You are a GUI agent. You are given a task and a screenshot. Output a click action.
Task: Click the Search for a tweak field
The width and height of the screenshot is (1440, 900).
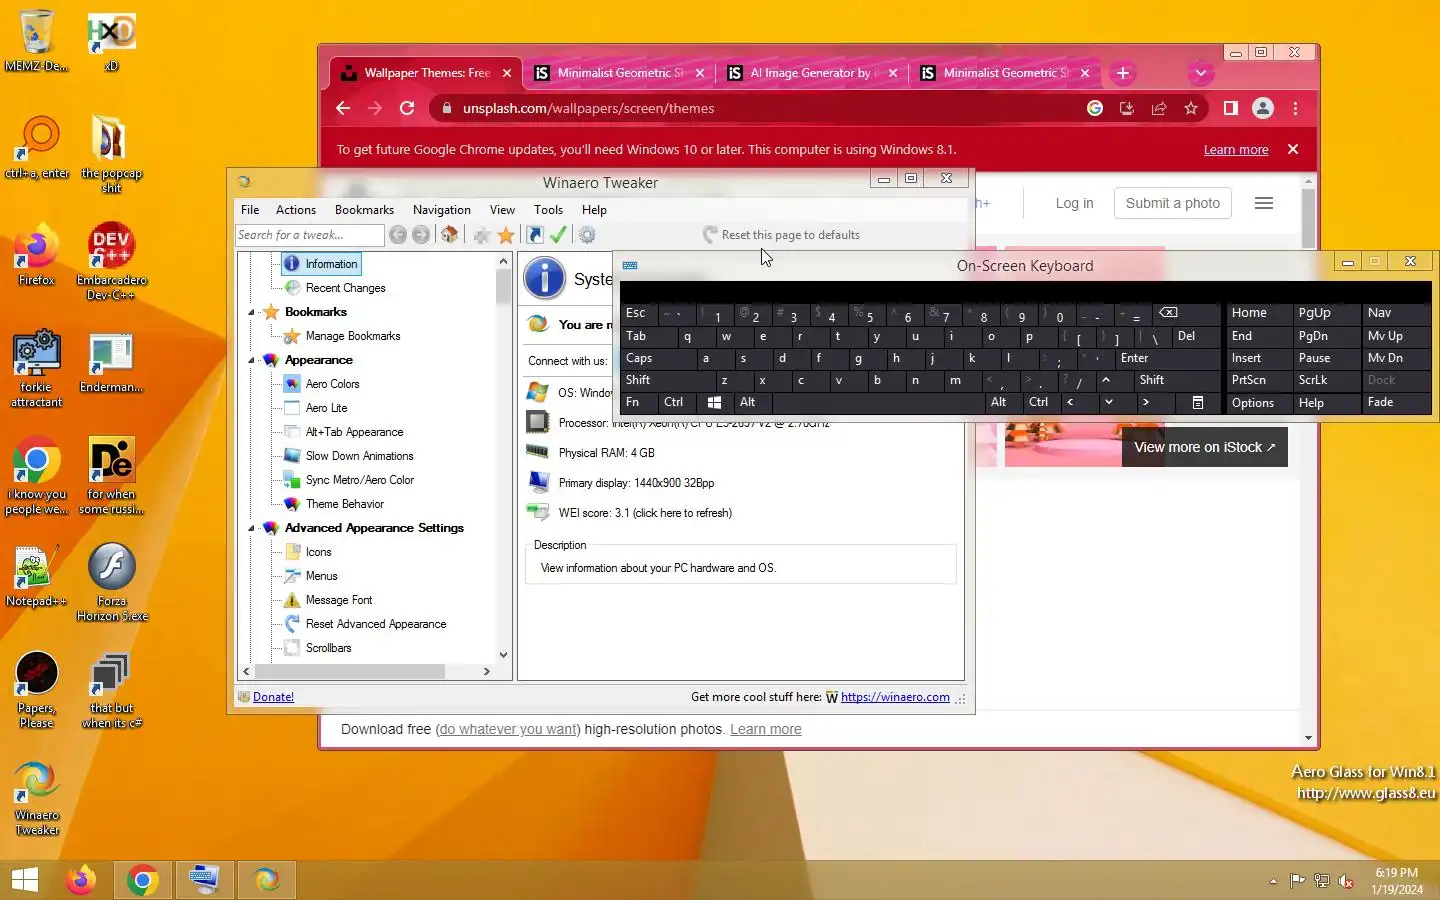click(x=310, y=235)
